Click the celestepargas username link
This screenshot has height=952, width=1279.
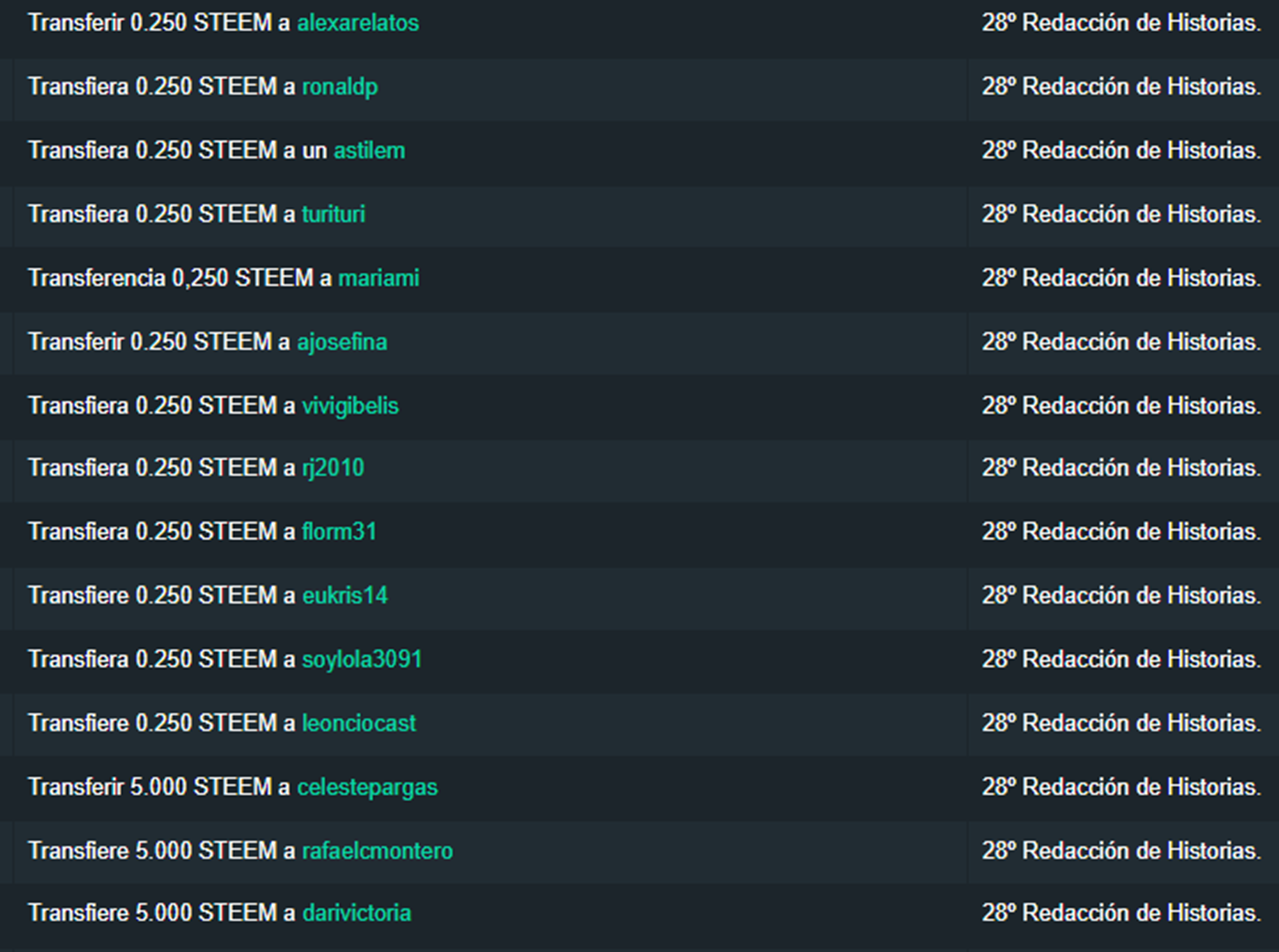[367, 788]
